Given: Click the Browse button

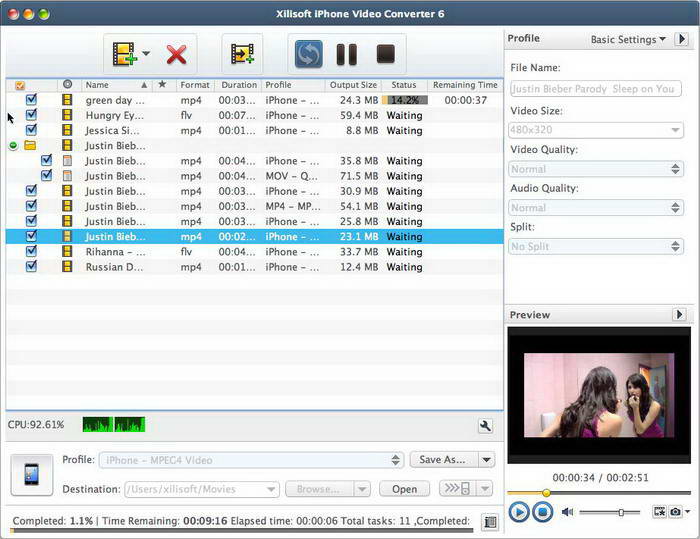Looking at the screenshot, I should pos(319,489).
